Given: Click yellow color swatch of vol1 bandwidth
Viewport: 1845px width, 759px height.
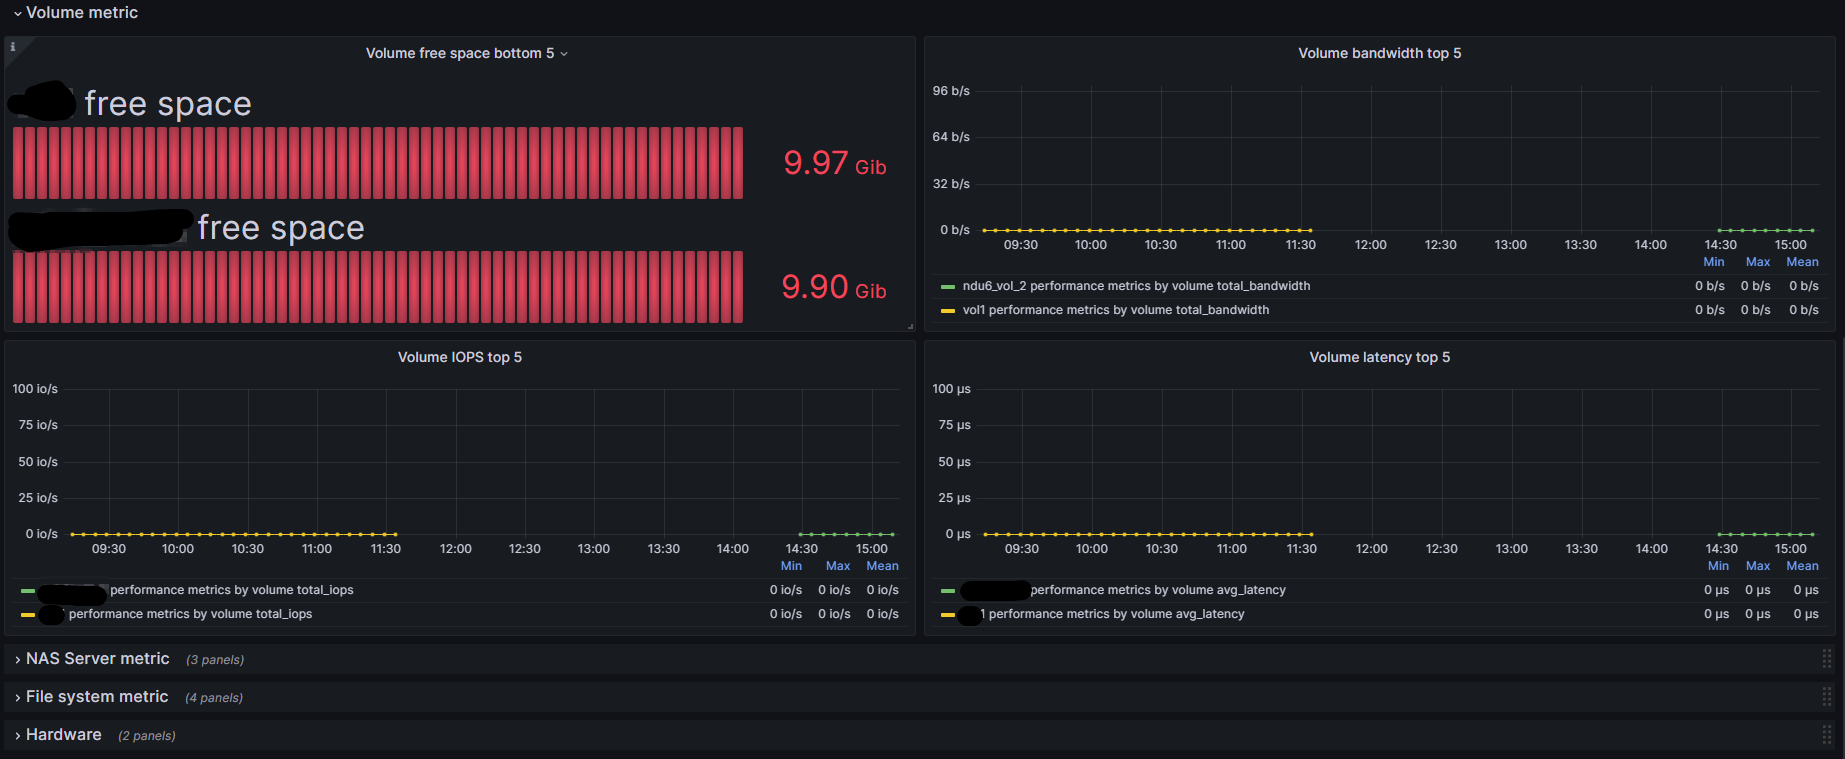Looking at the screenshot, I should (x=948, y=311).
